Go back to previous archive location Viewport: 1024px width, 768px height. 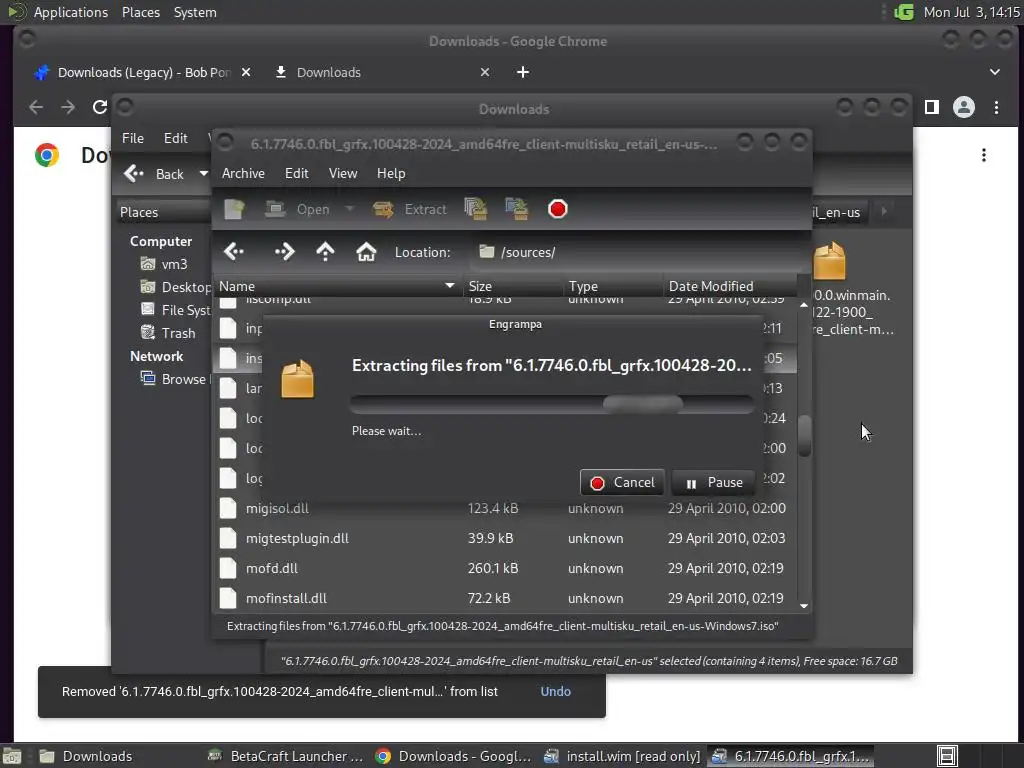point(234,252)
